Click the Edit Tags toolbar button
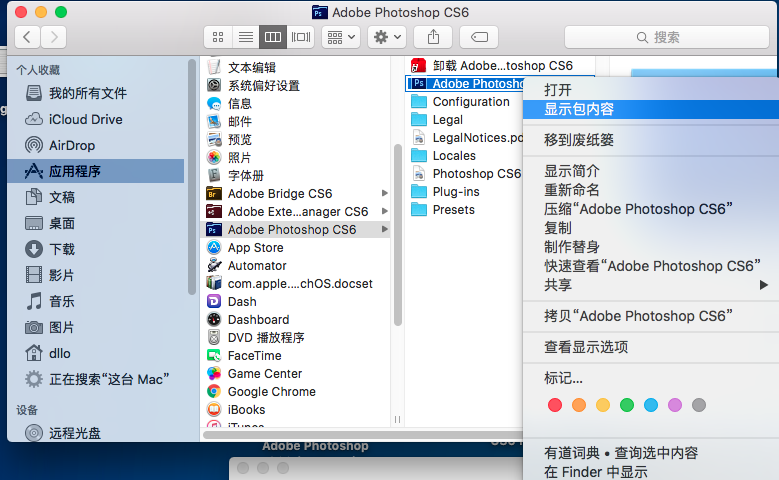The width and height of the screenshot is (779, 480). coord(479,37)
